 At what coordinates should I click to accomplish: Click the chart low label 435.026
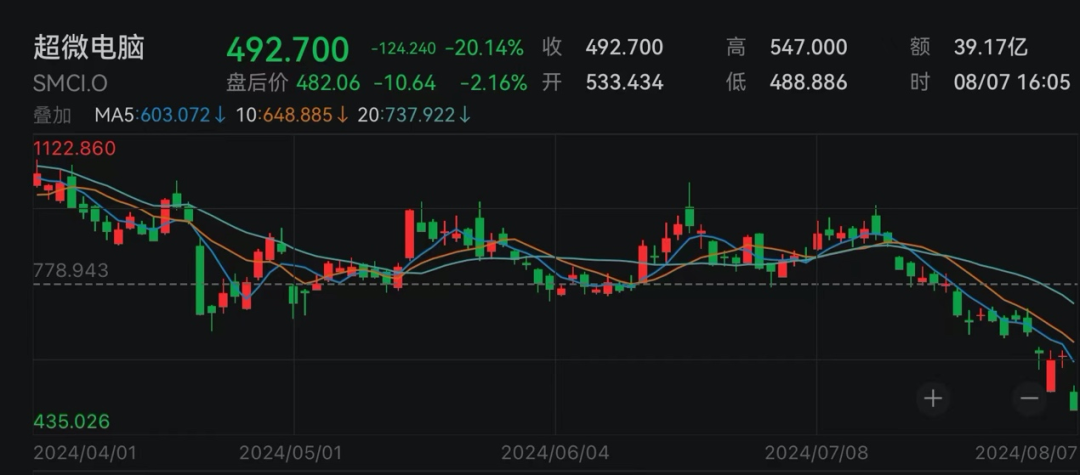72,421
